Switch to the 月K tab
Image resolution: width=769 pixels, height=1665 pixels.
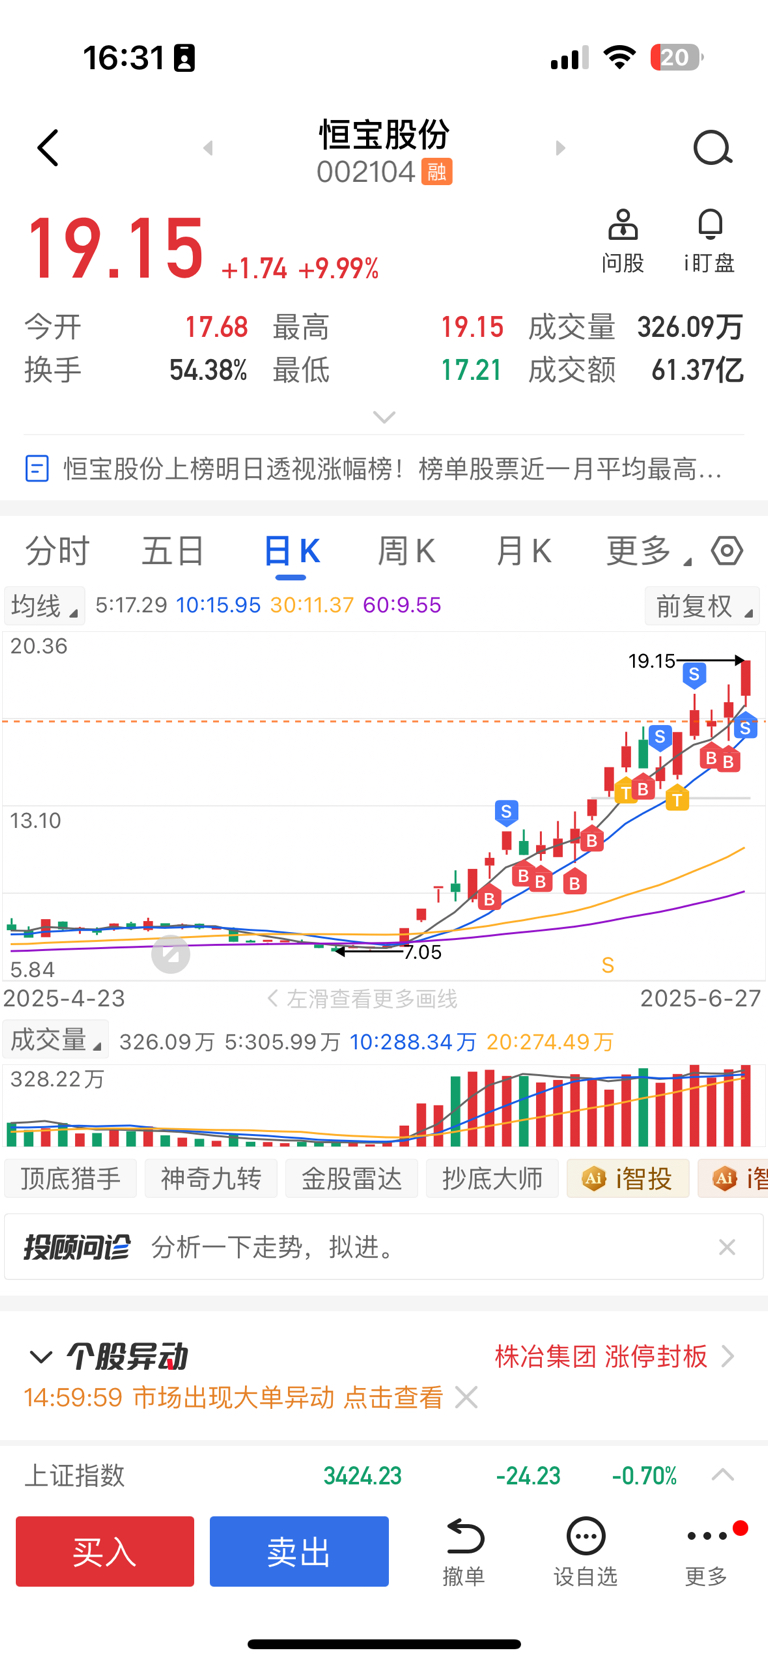pyautogui.click(x=524, y=551)
